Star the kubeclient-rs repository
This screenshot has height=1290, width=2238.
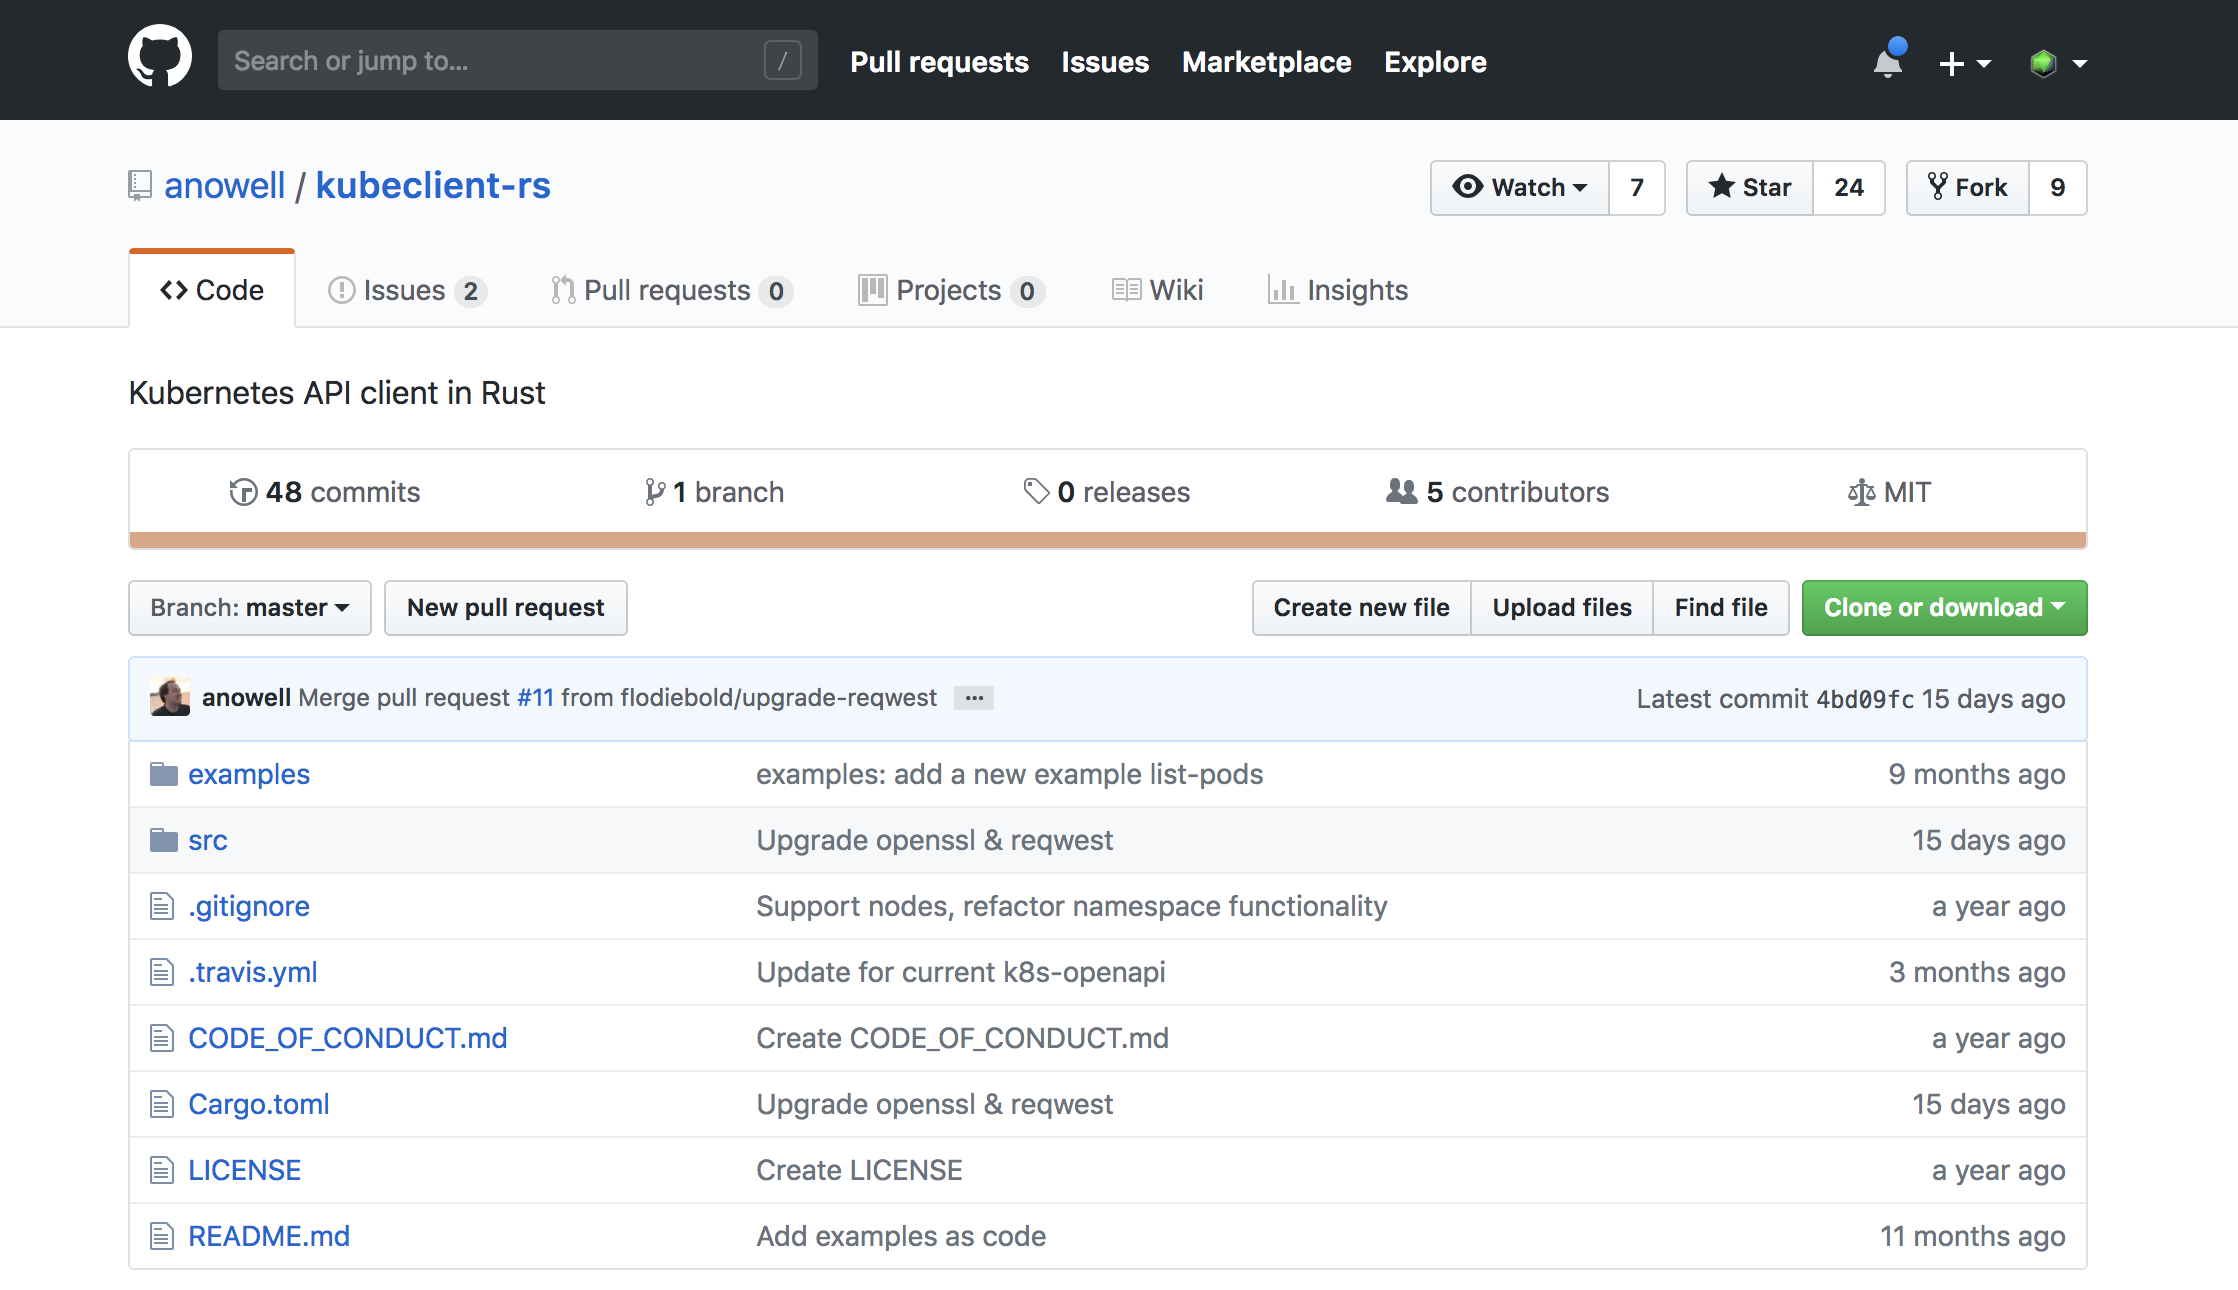(x=1750, y=188)
